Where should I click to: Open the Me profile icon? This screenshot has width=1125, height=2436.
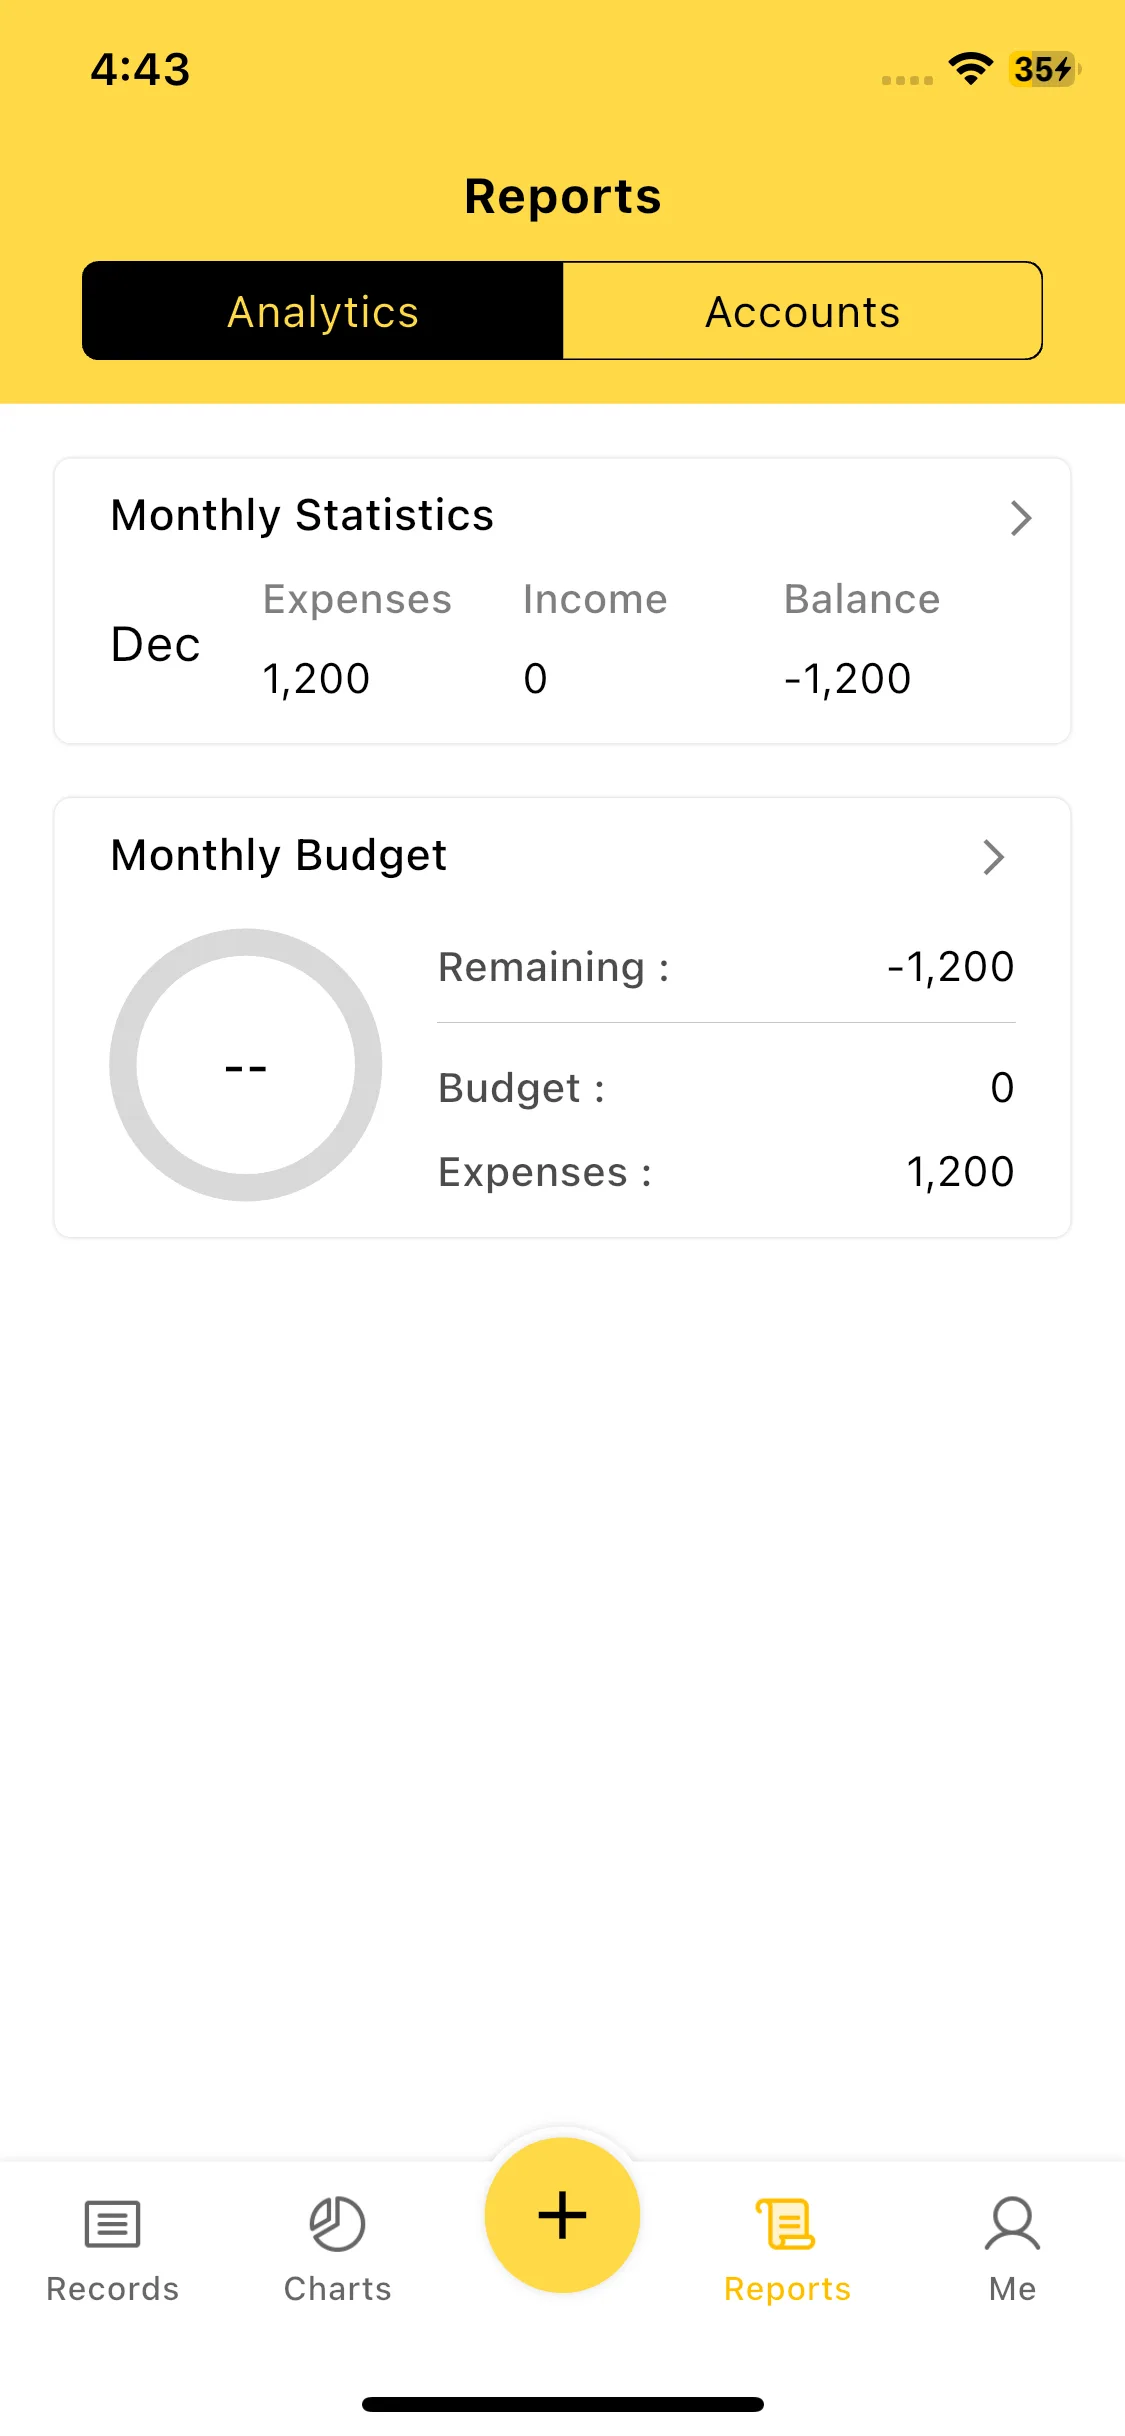tap(1012, 2224)
